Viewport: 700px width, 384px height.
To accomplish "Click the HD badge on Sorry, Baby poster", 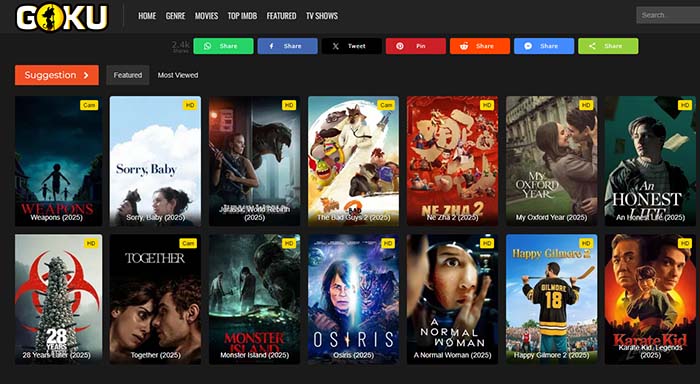I will [x=190, y=105].
